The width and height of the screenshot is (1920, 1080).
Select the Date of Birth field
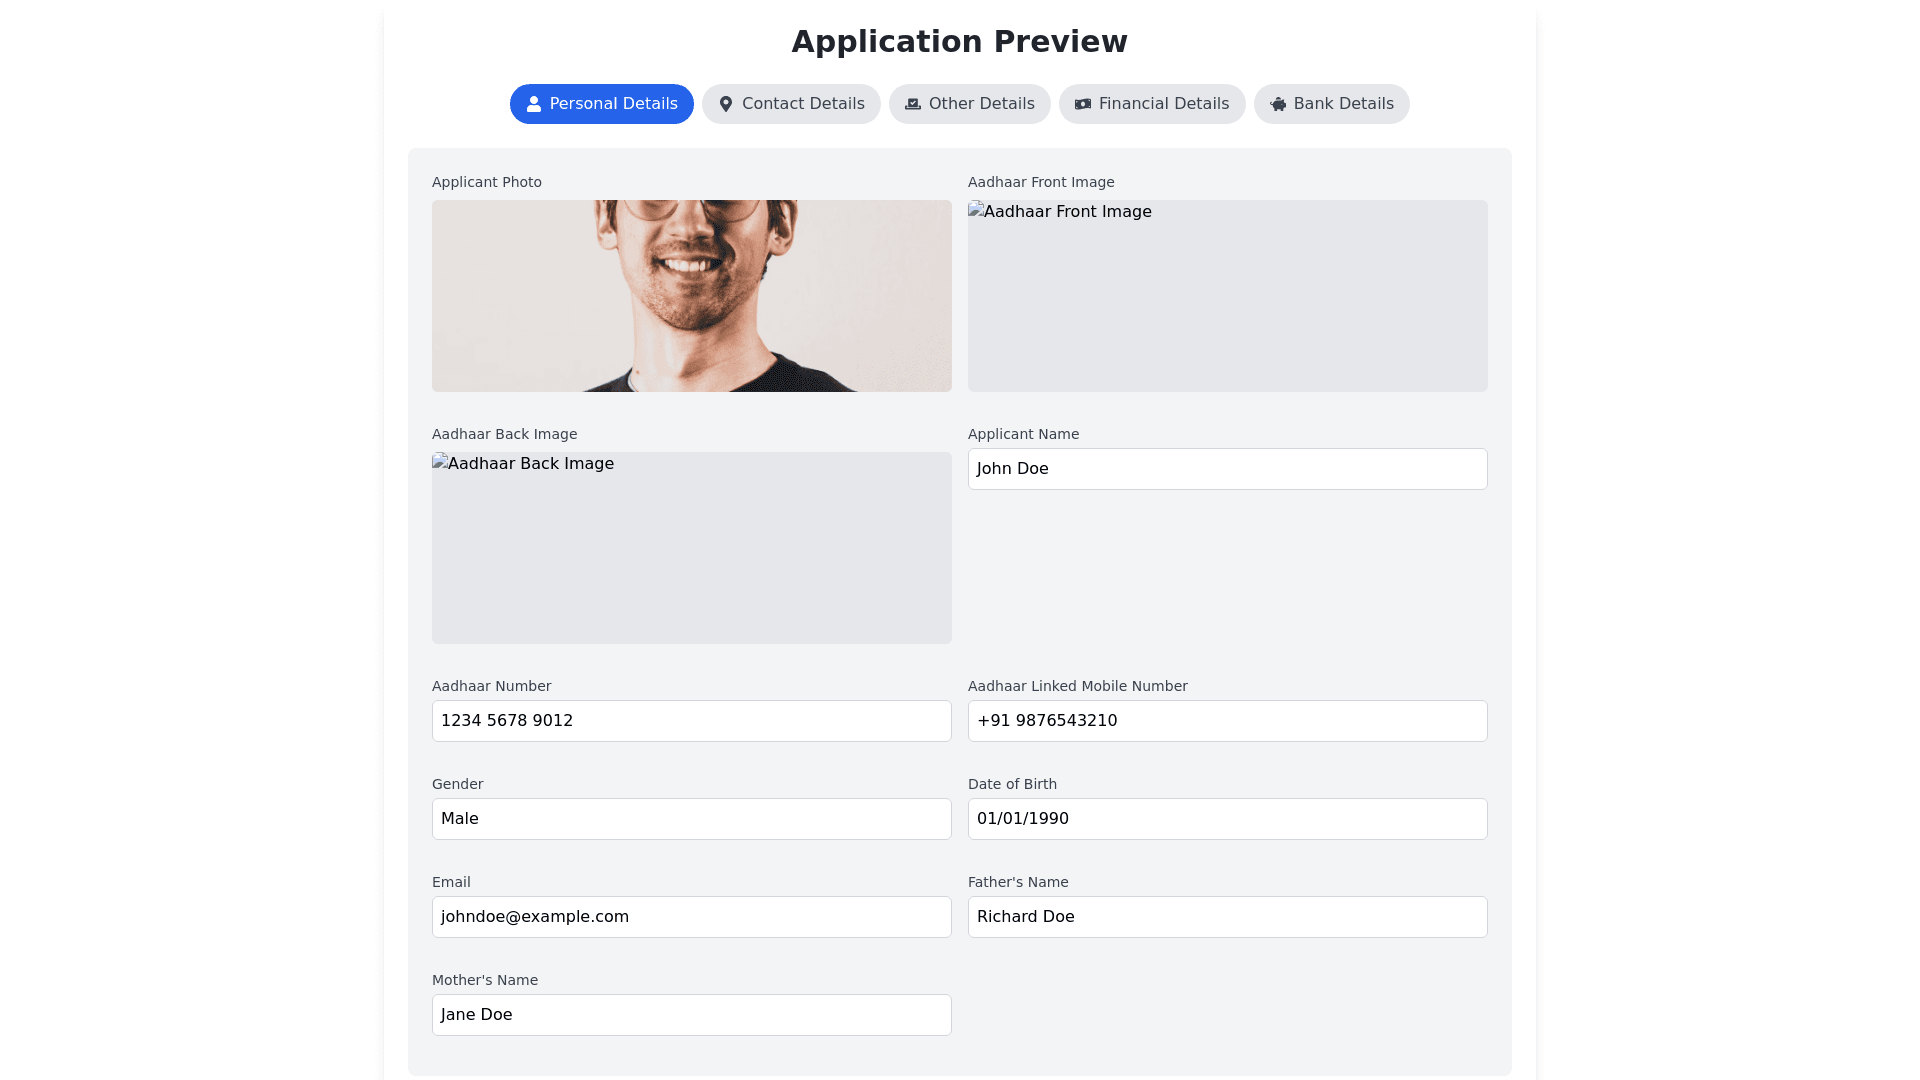click(1227, 819)
